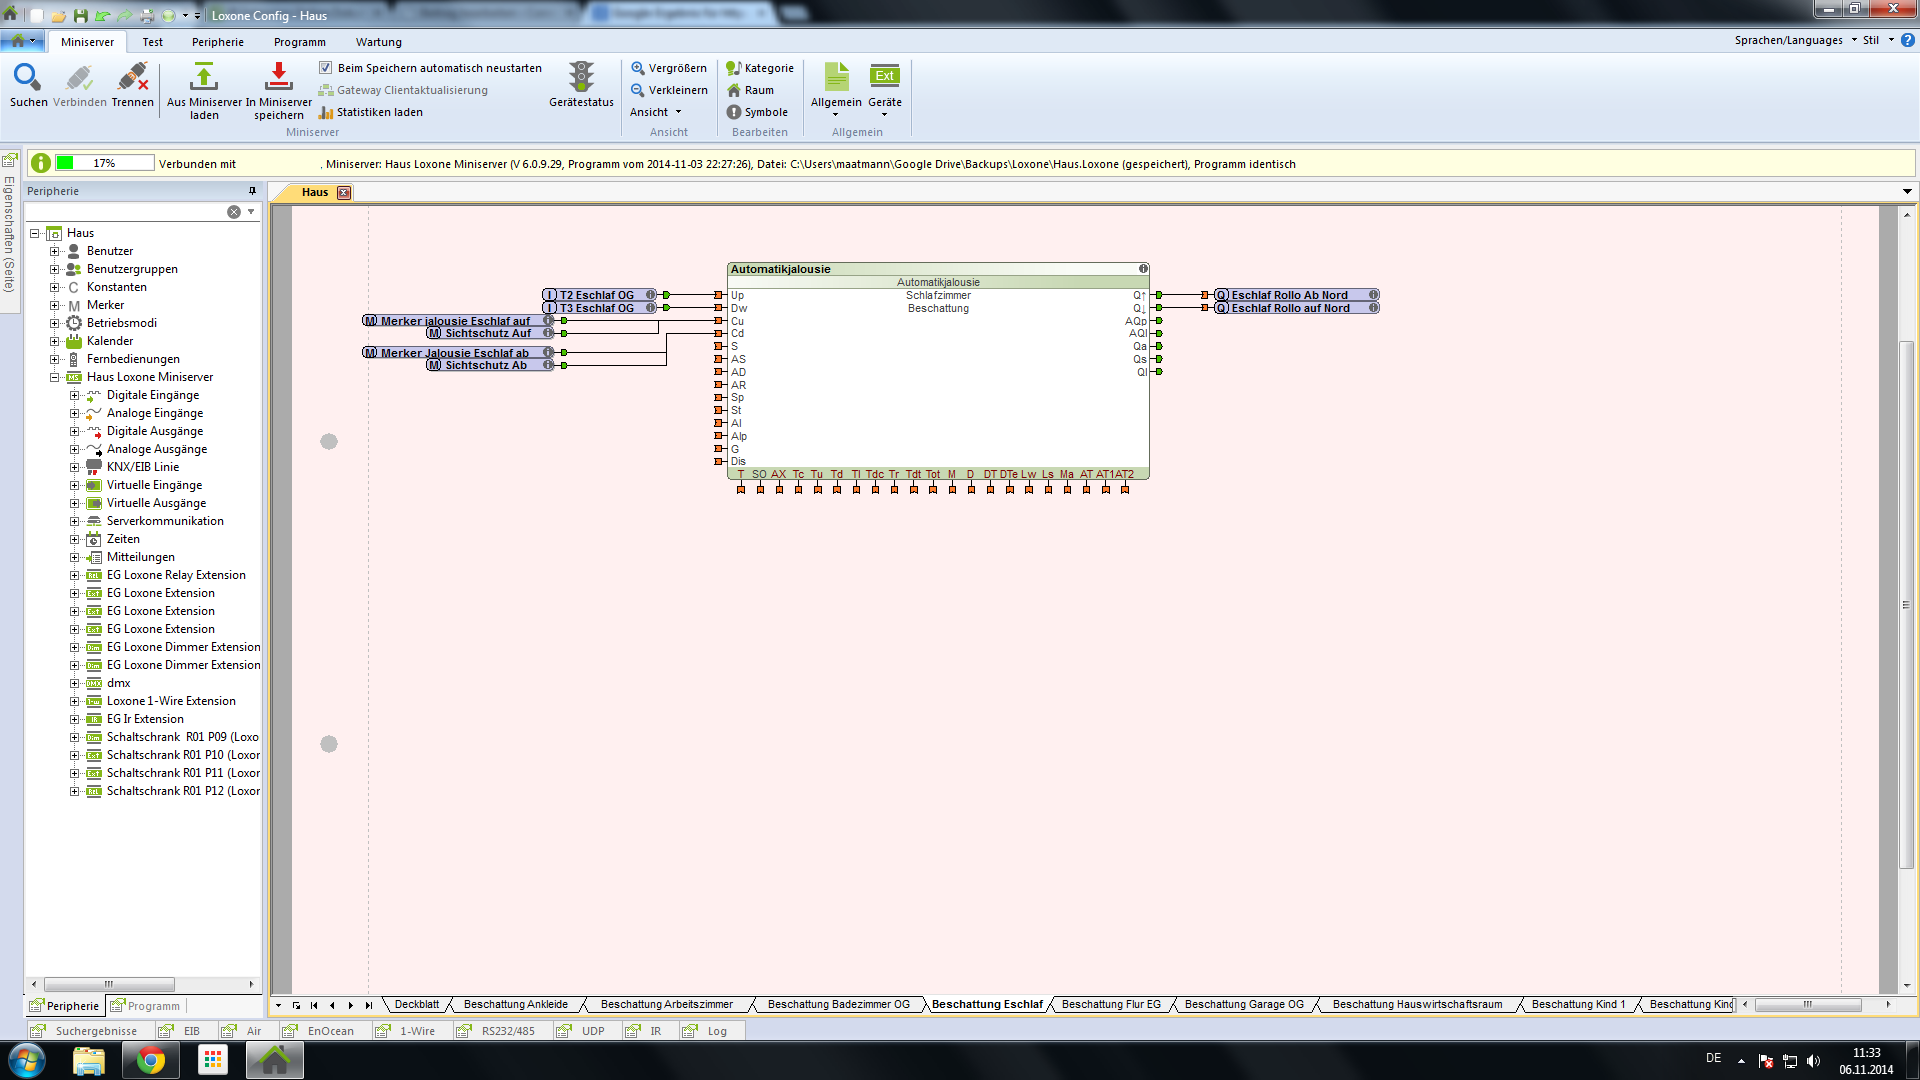
Task: Open Kategorie editor
Action: click(760, 68)
